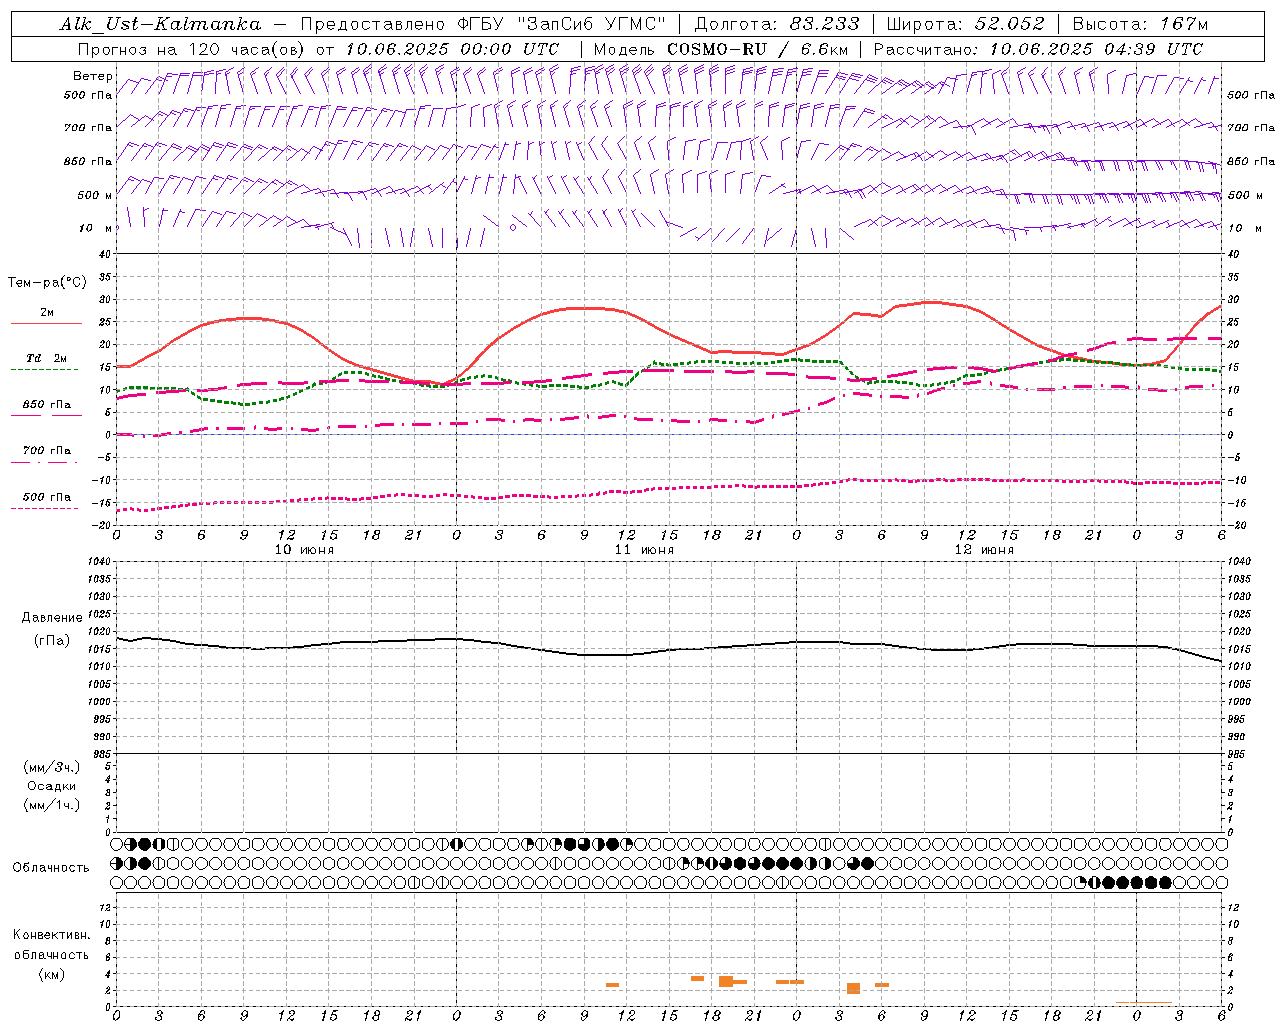This screenshot has width=1280, height=1024.
Task: Select the "500 гПа" dotted temperature legend entry
Action: tap(47, 497)
